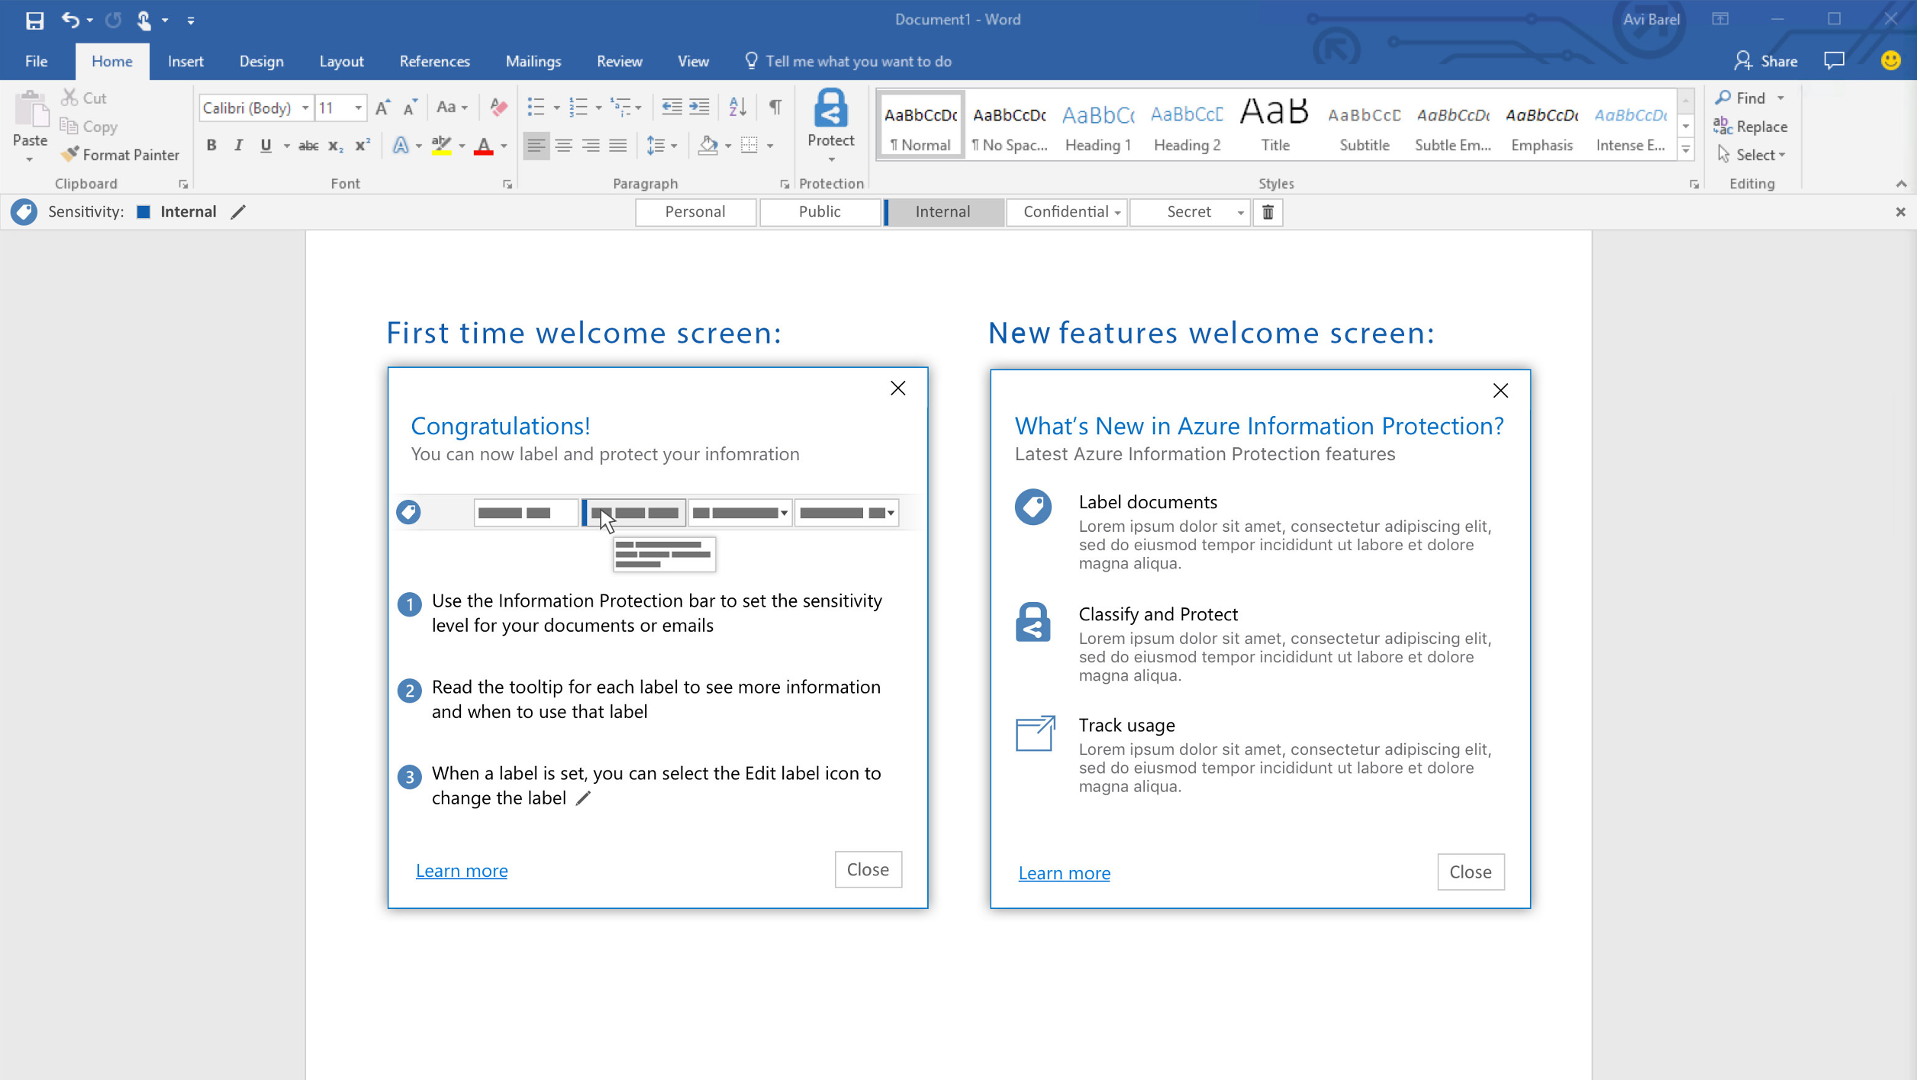1920x1080 pixels.
Task: Click Learn more in new features screen
Action: [1064, 872]
